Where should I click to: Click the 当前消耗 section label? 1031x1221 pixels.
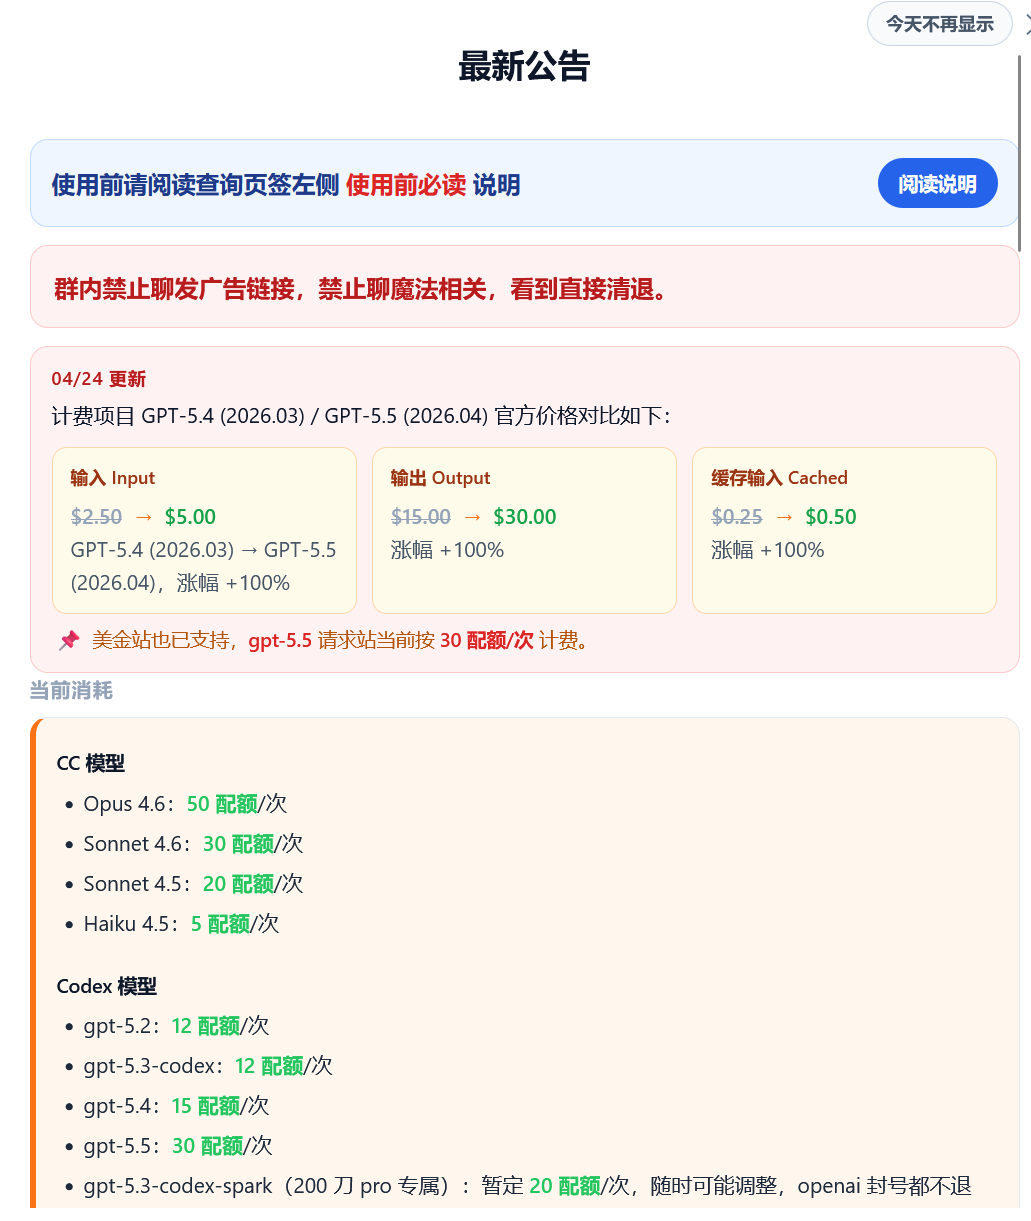point(71,691)
